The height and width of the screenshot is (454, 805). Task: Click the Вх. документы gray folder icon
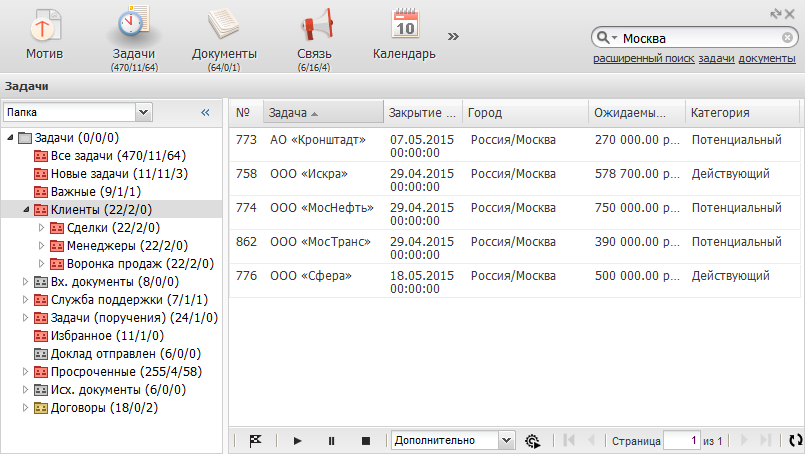[41, 282]
